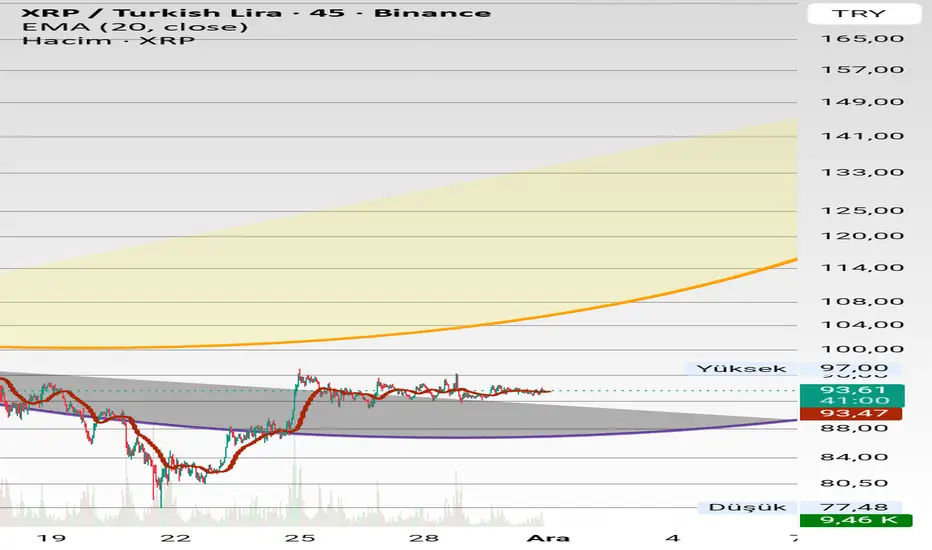The image size is (932, 550).
Task: Click the 120,00 price scale label
Action: 862,236
